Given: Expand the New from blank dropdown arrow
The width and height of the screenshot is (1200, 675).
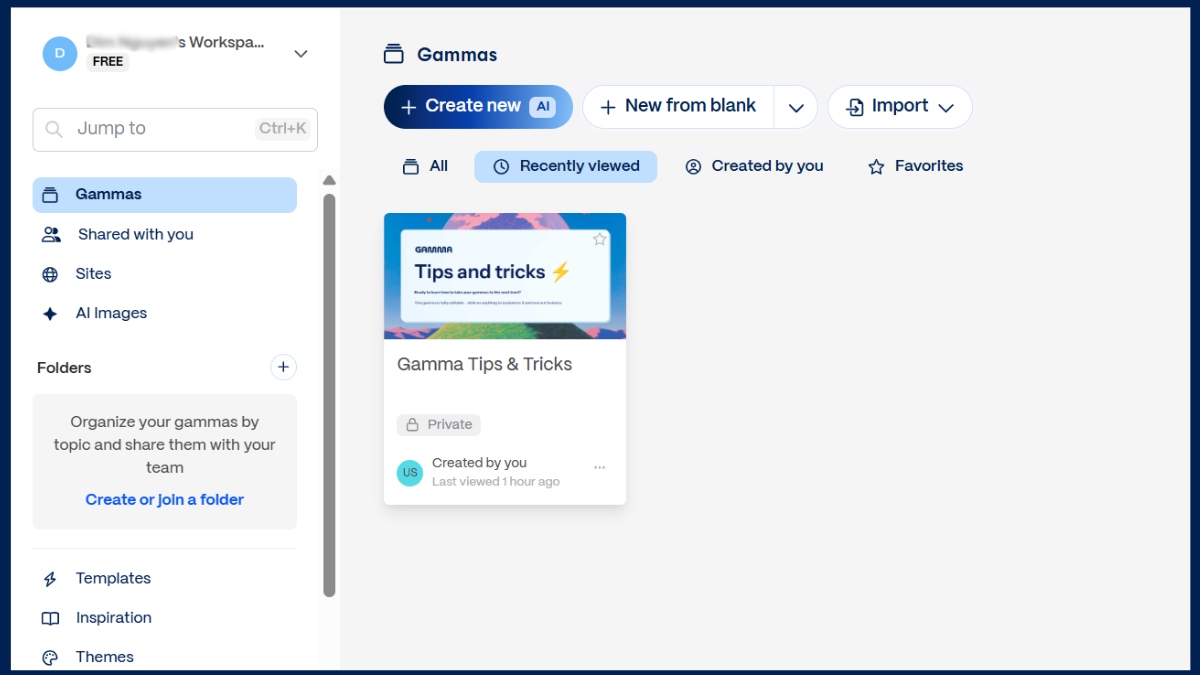Looking at the screenshot, I should [x=796, y=107].
